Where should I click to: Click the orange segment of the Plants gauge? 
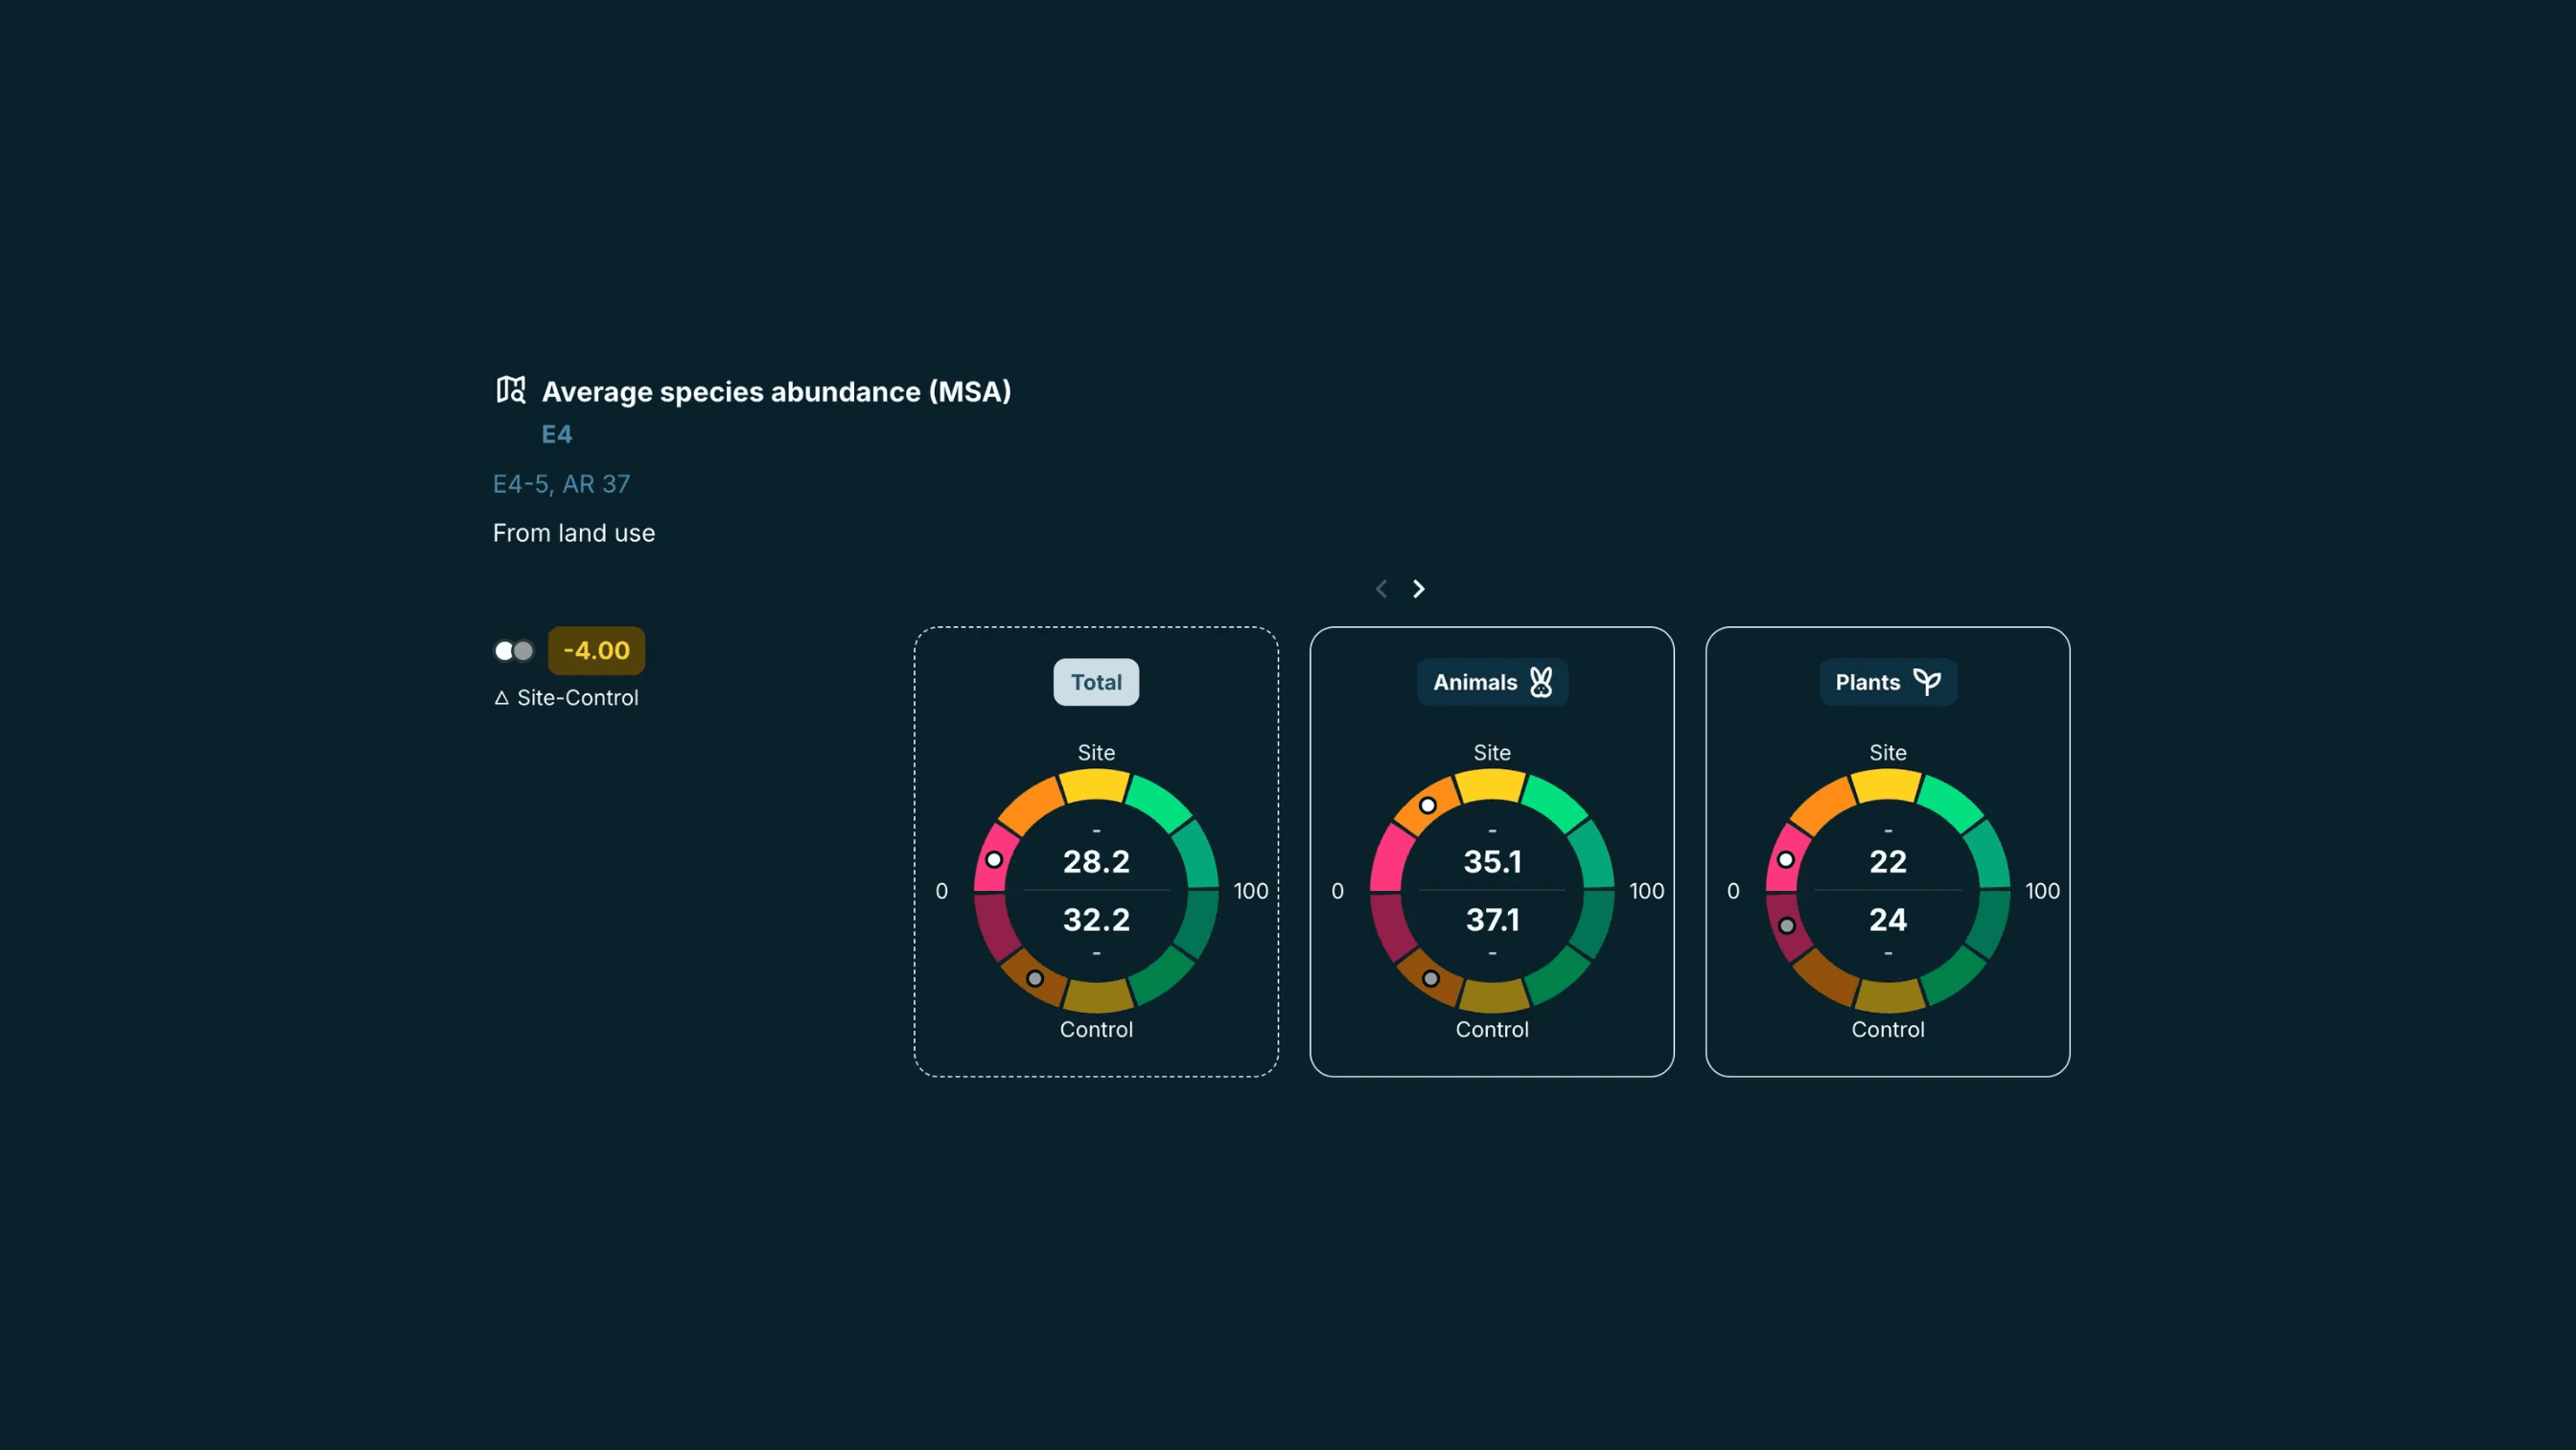tap(1822, 804)
